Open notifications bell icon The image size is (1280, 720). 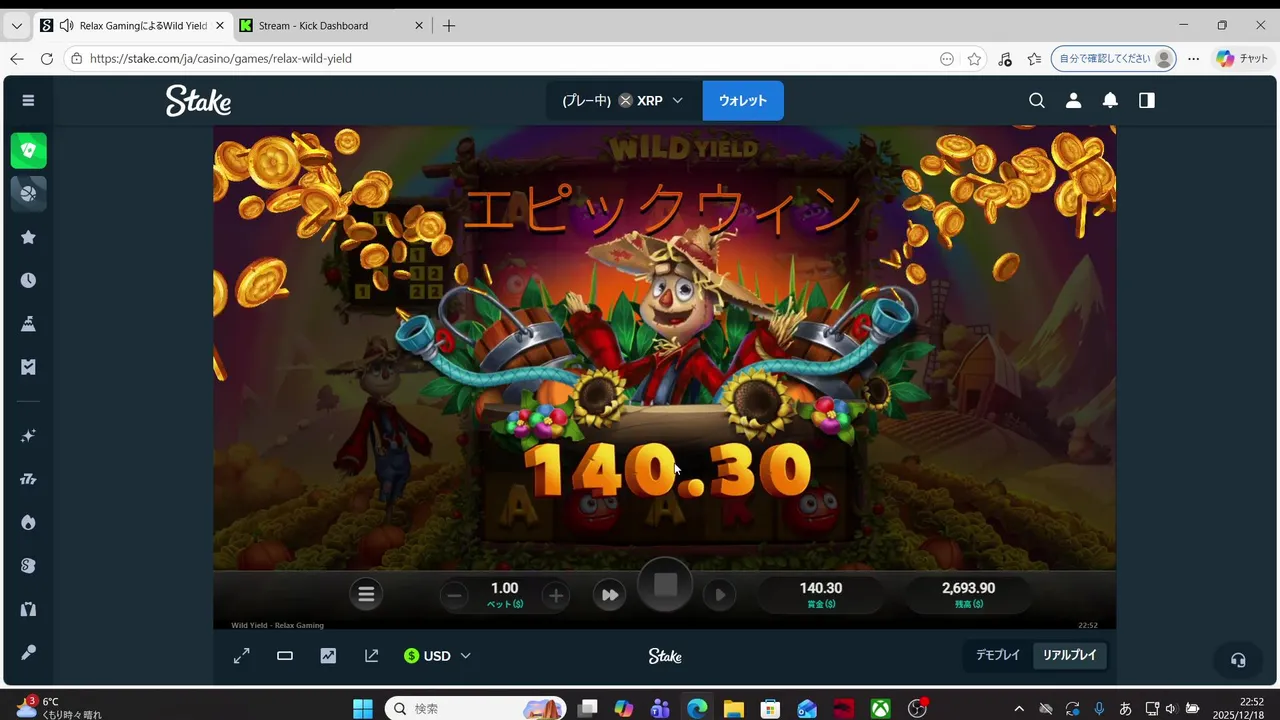tap(1110, 100)
